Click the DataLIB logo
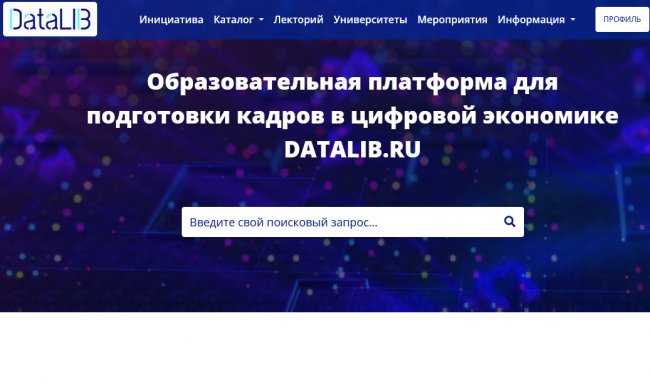The width and height of the screenshot is (650, 385). (x=50, y=19)
